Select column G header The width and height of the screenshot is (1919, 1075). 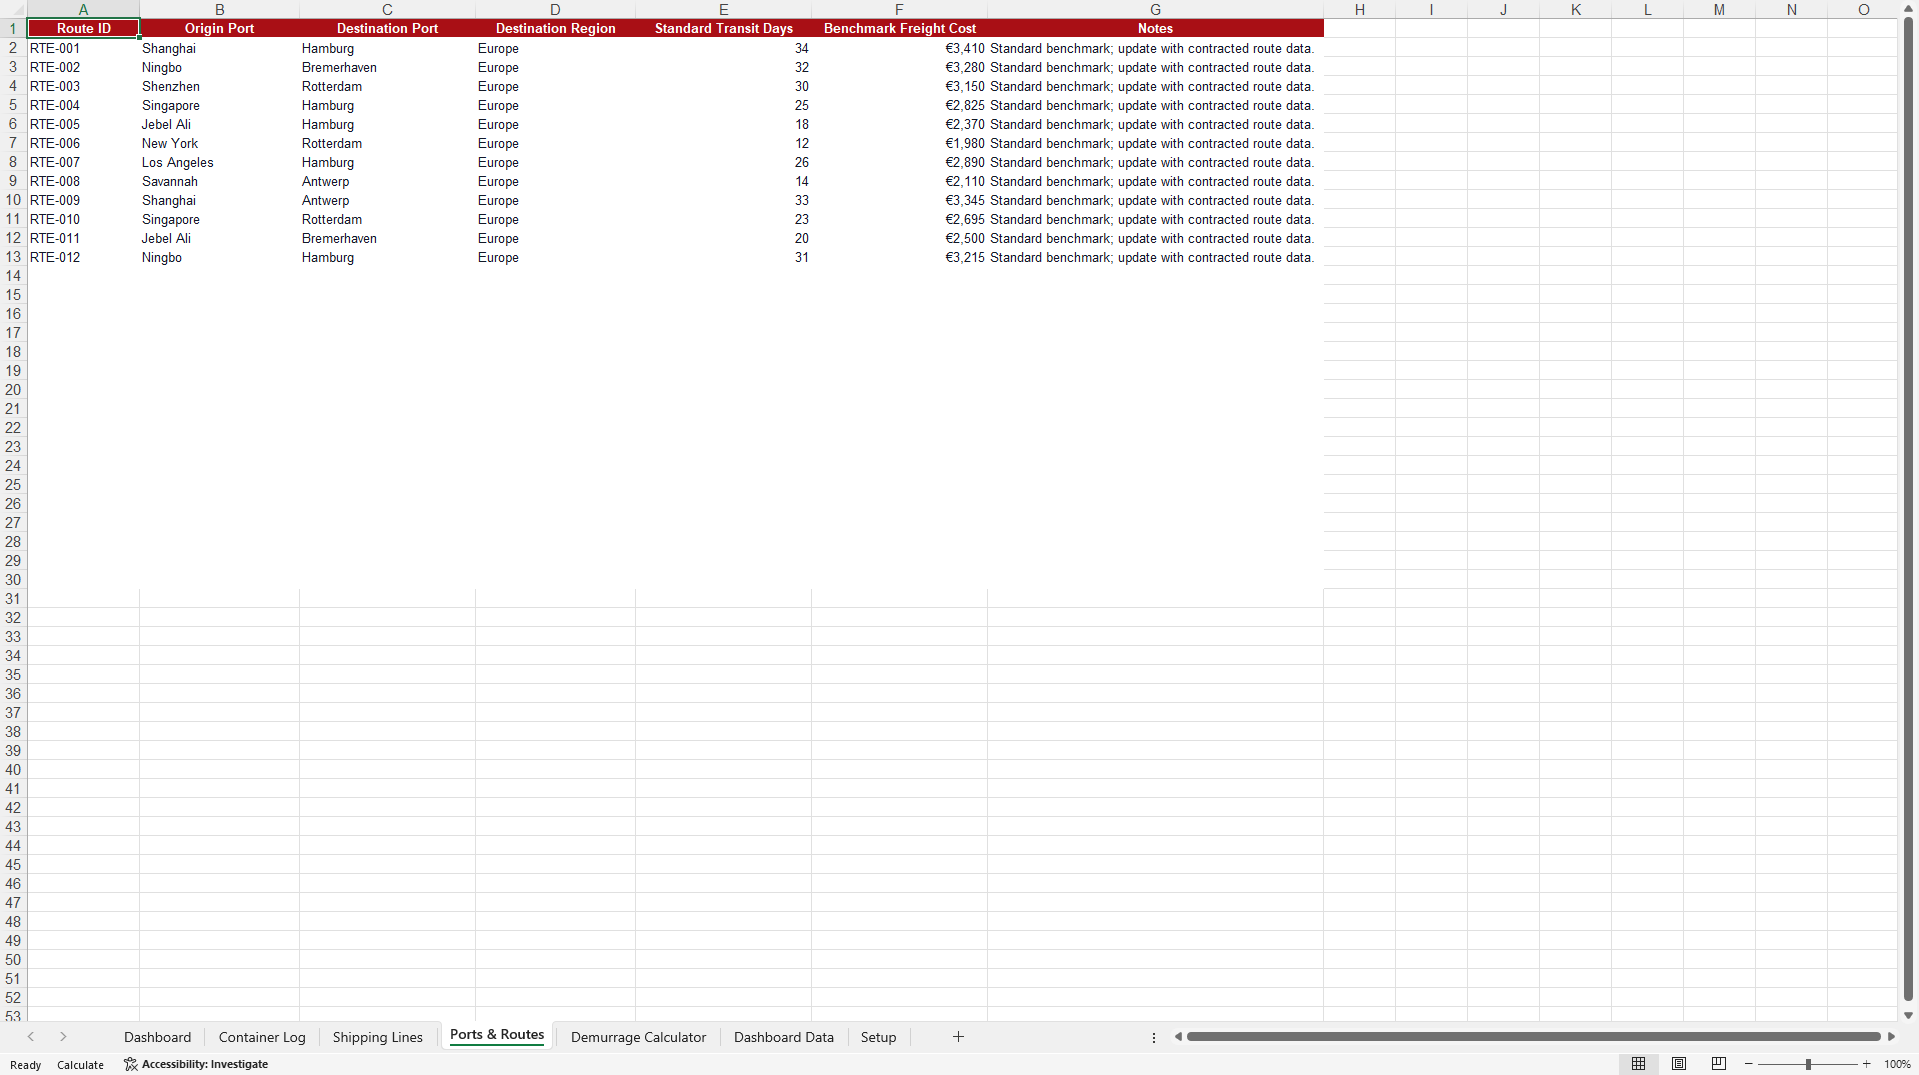click(x=1155, y=9)
